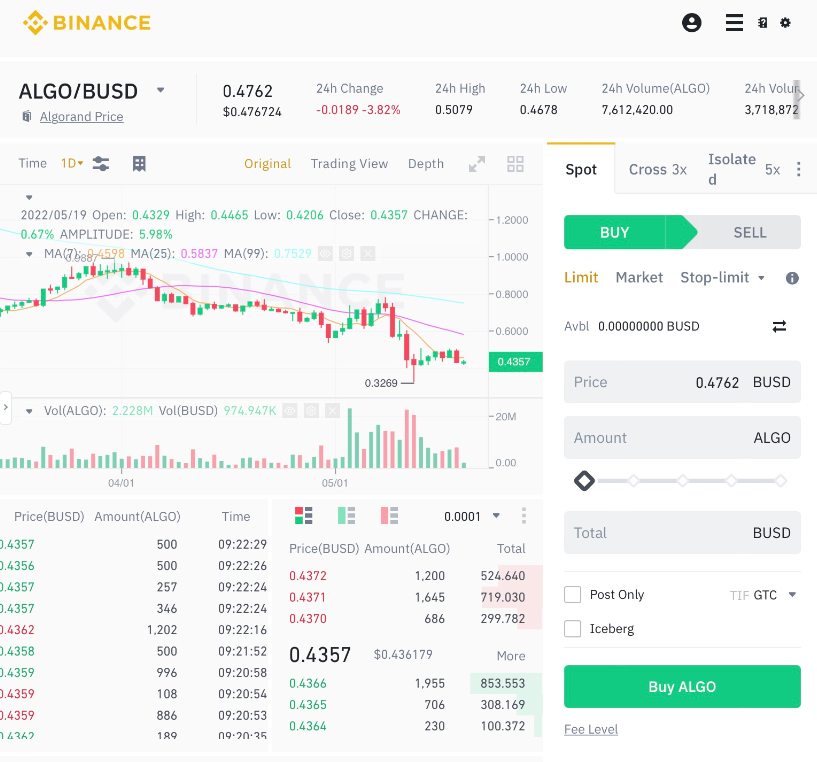Screen dimensions: 817x762
Task: Click the Binance logo
Action: pos(86,23)
